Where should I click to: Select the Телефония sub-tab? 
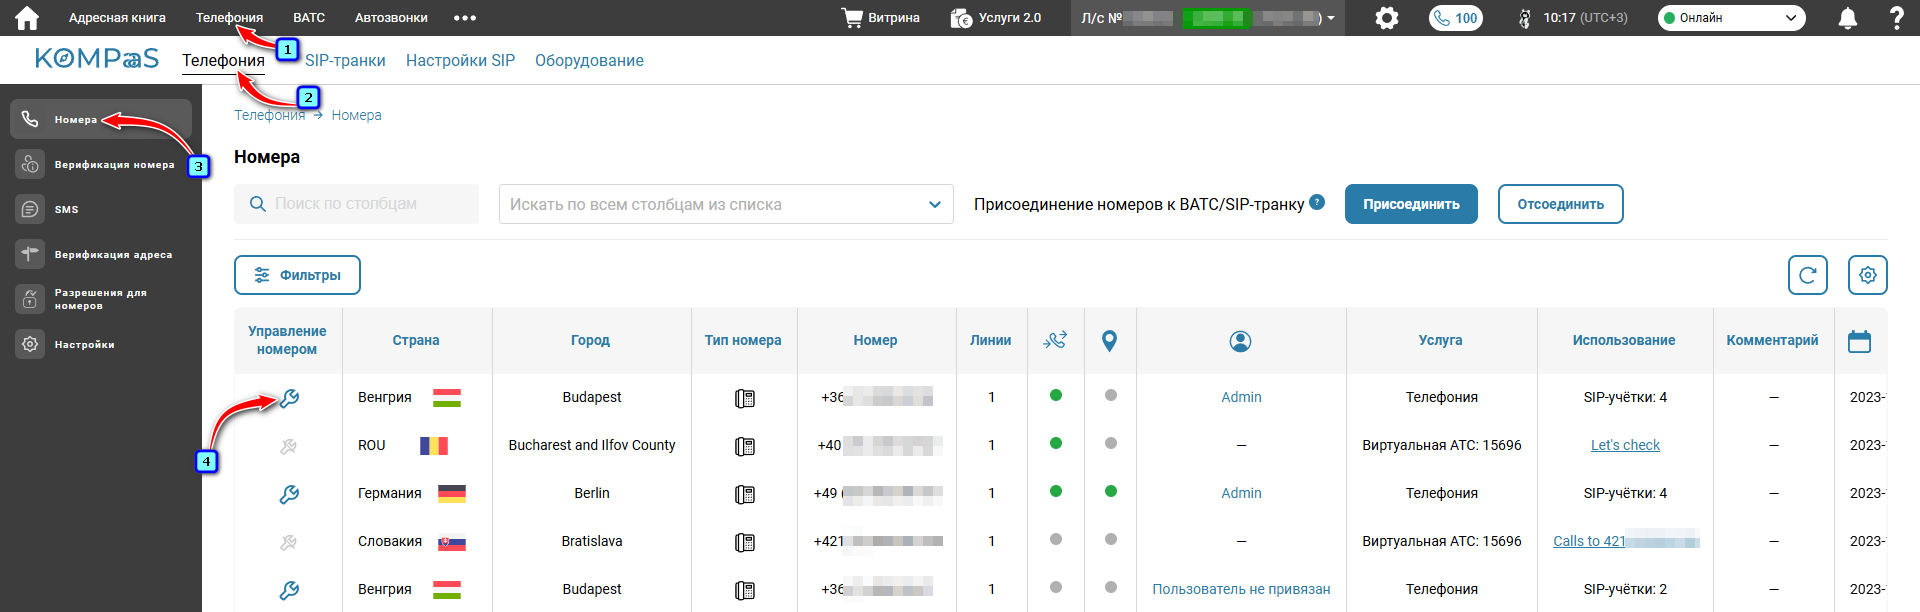click(223, 60)
